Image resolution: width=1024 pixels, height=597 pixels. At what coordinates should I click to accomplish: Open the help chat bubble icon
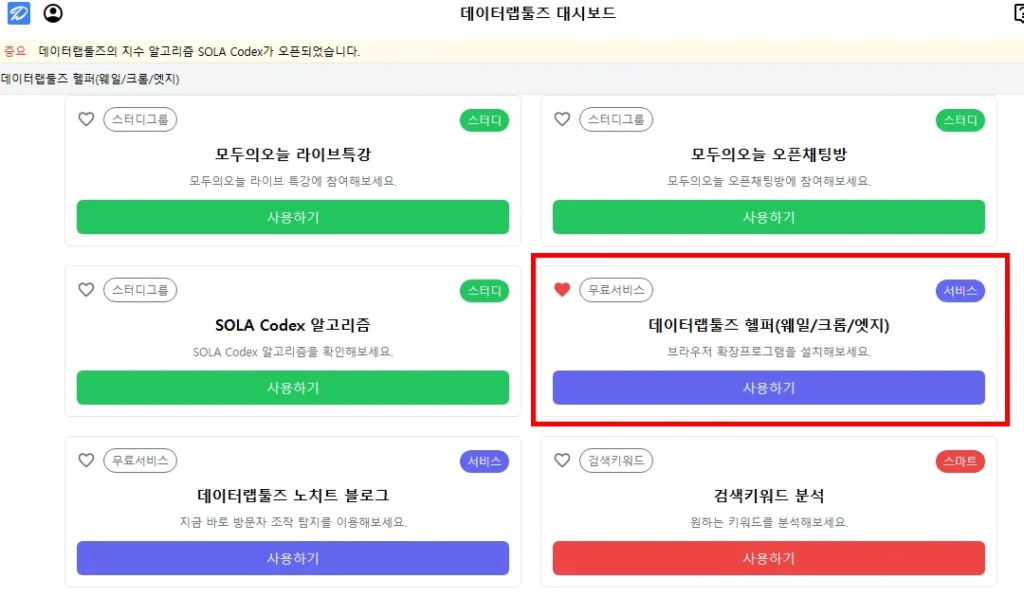(x=1017, y=10)
